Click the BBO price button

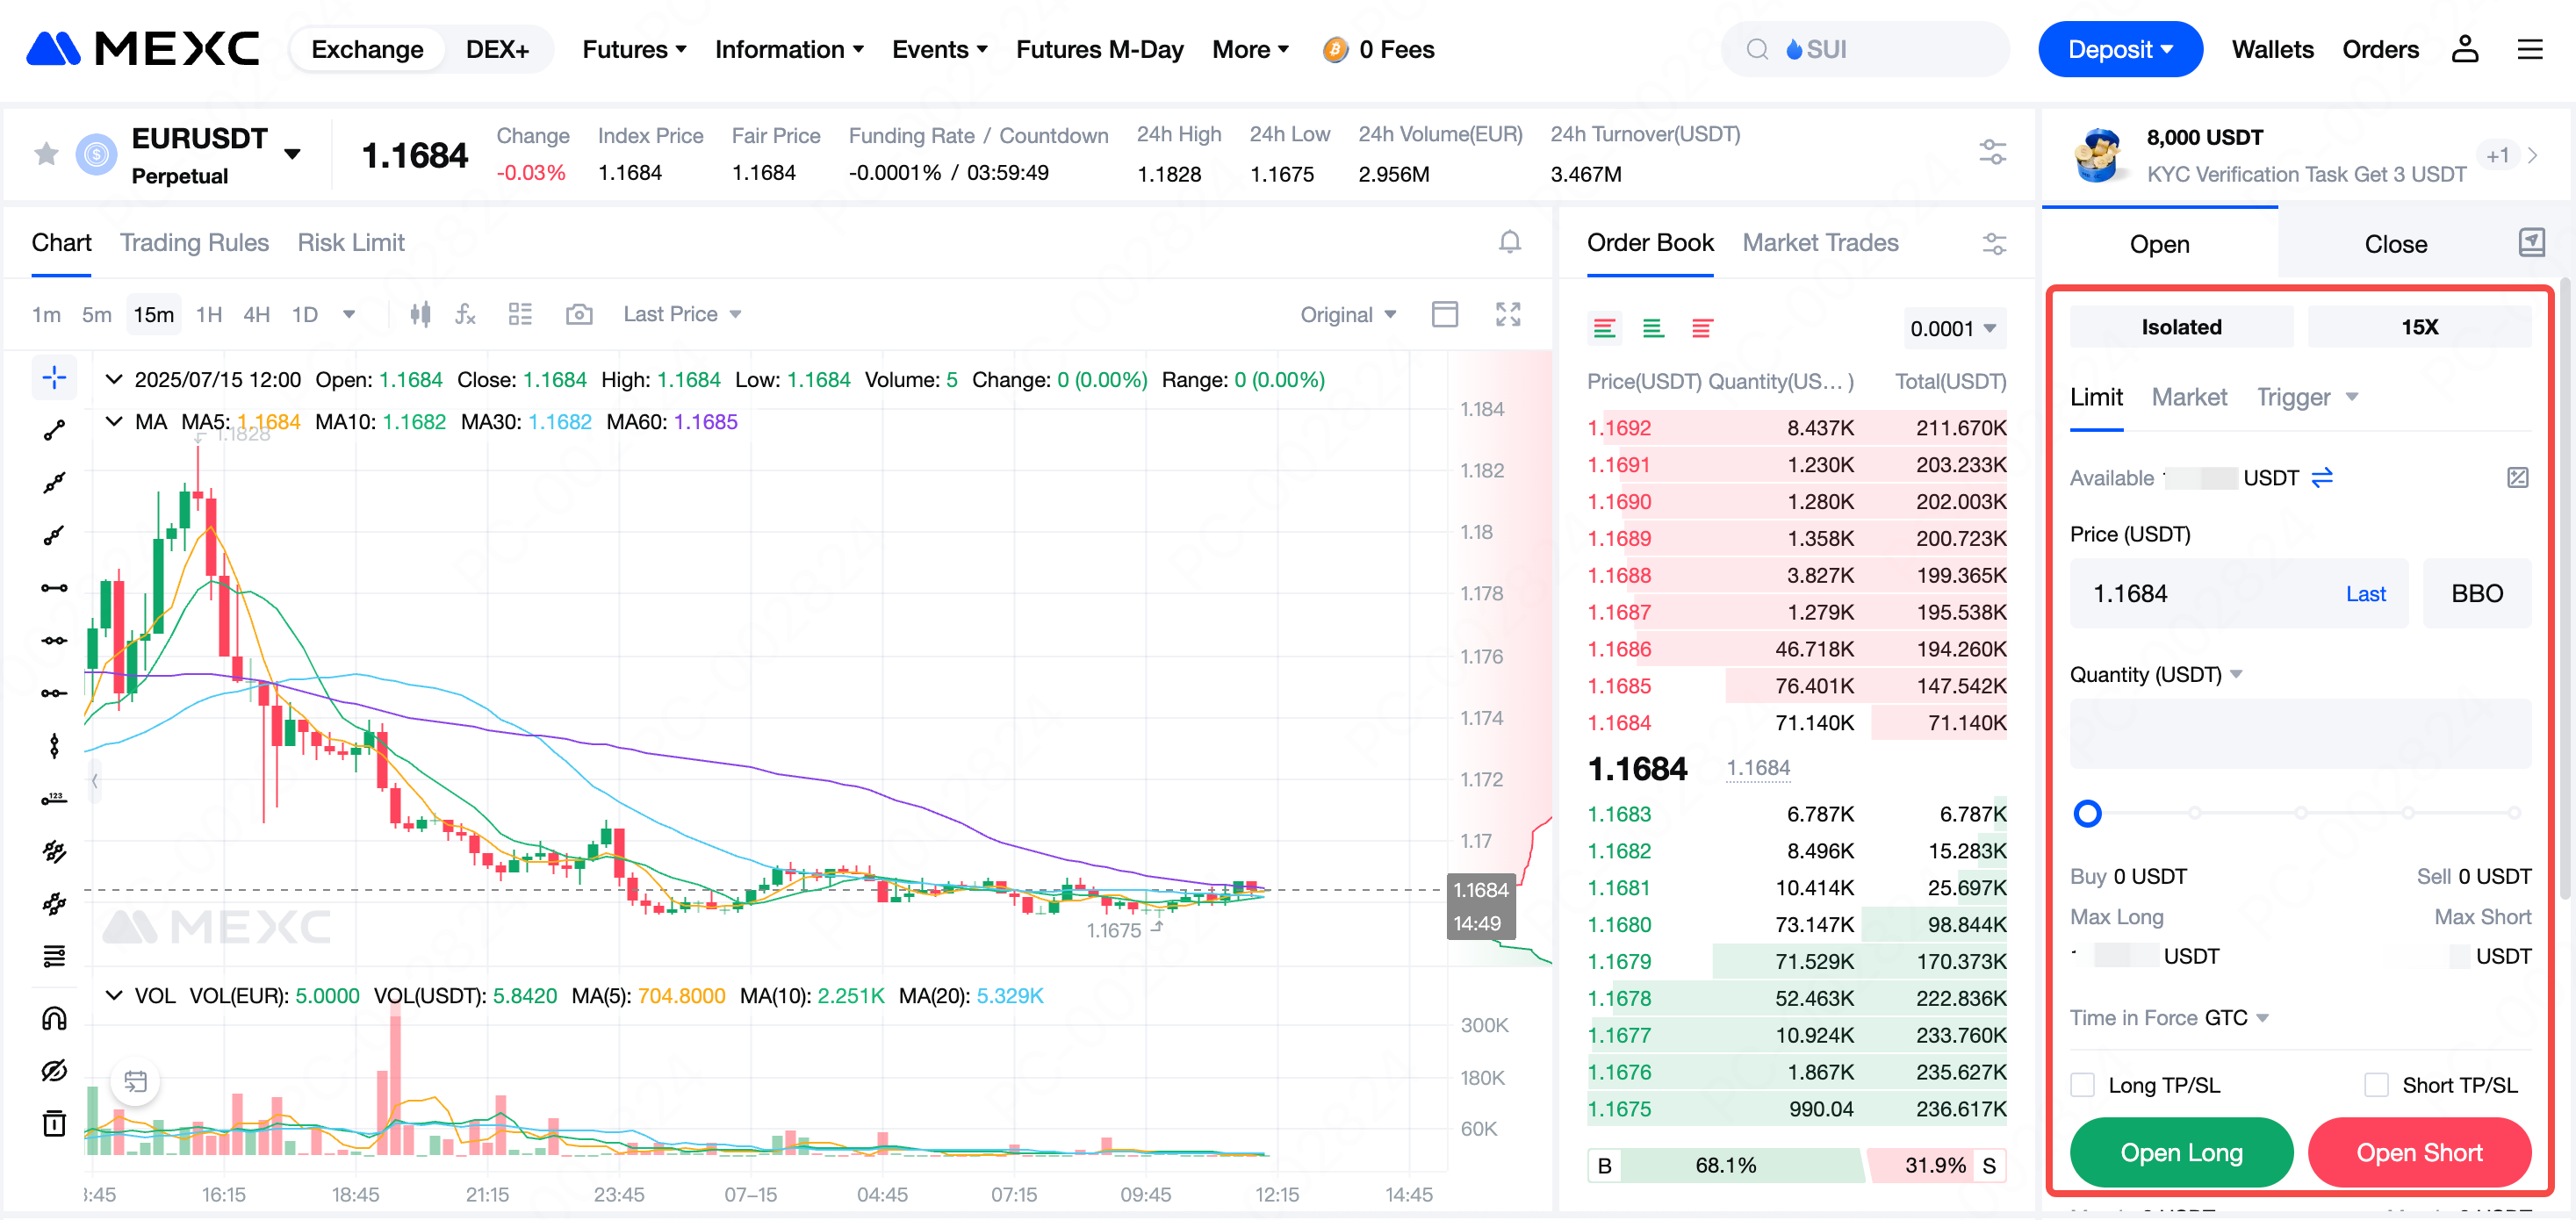coord(2476,594)
